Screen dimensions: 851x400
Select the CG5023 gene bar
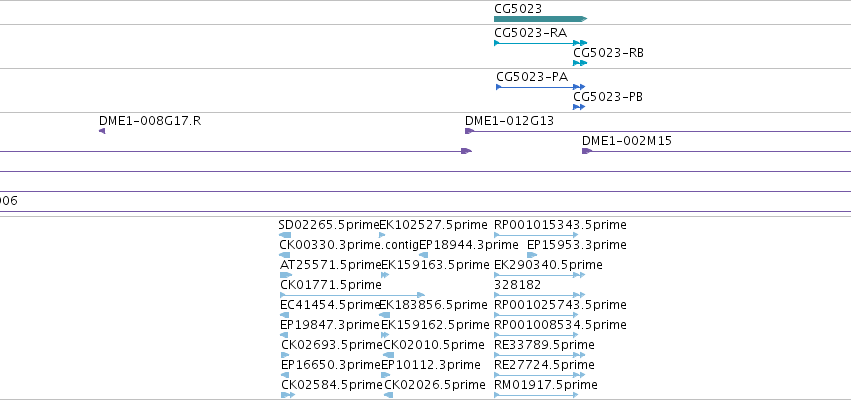(541, 19)
